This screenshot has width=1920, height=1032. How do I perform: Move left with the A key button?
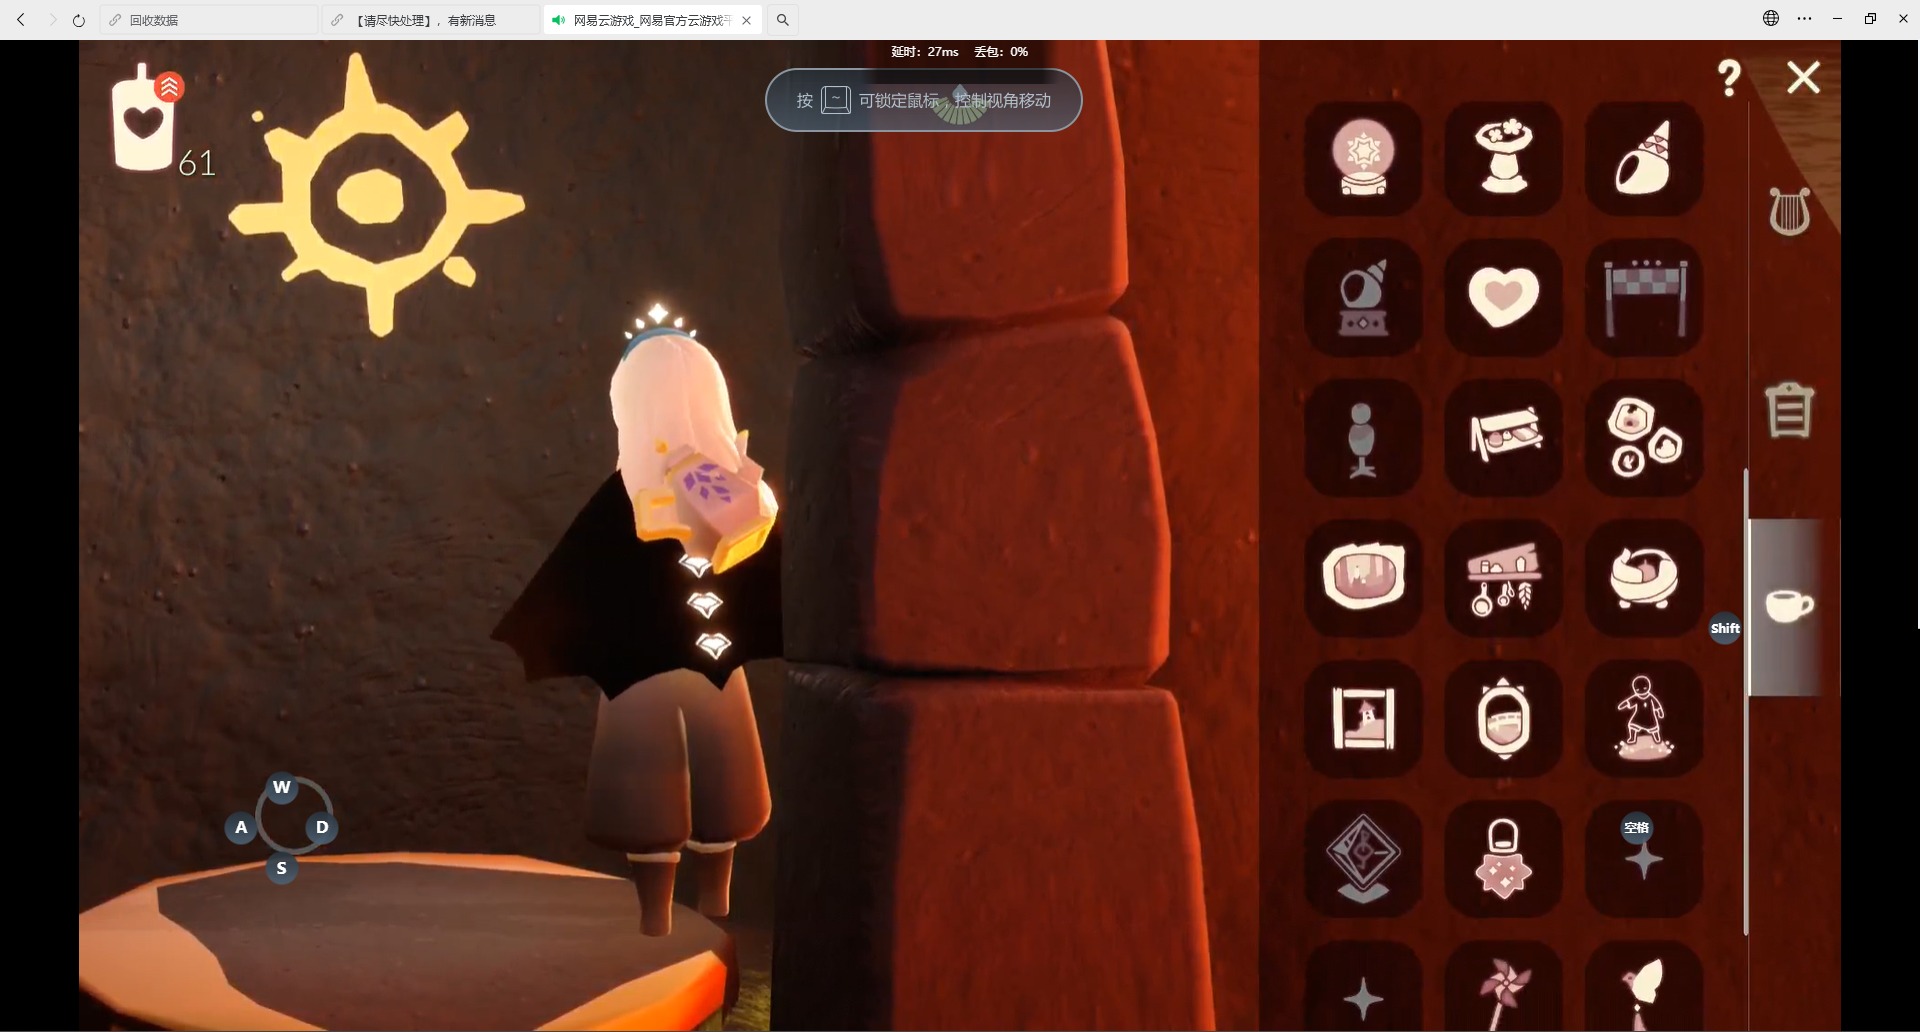tap(241, 827)
